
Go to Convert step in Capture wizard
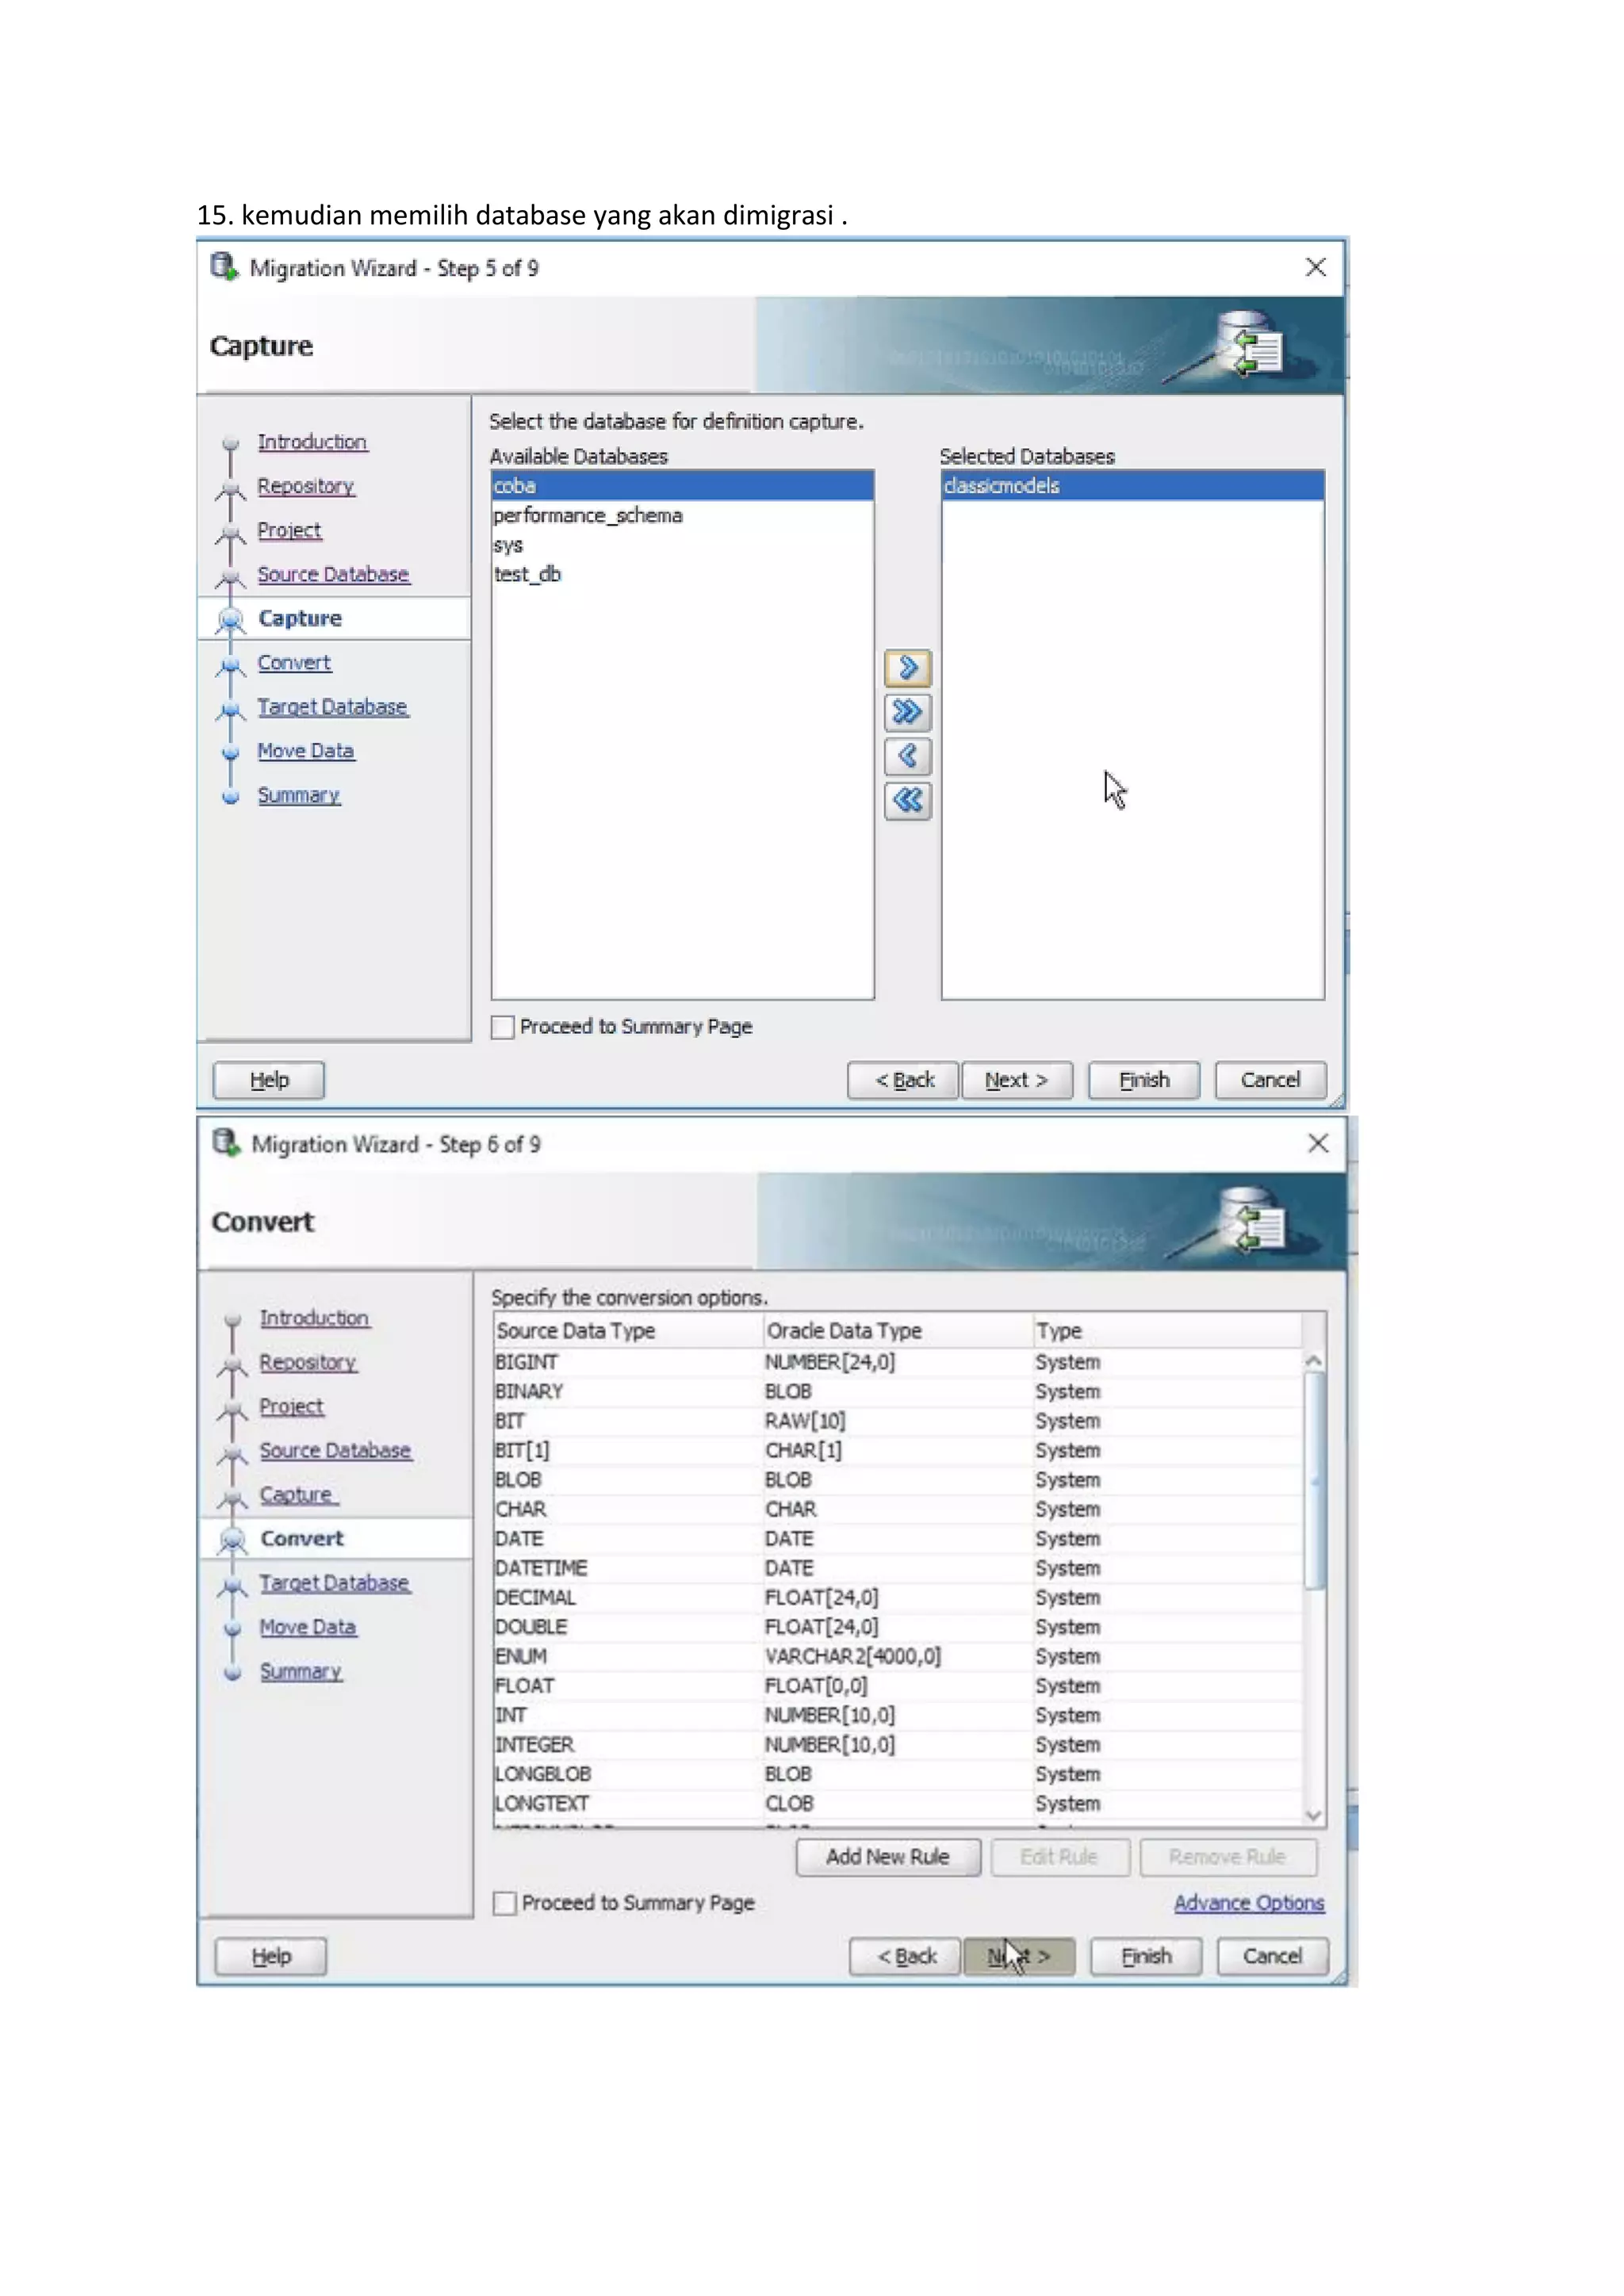click(x=294, y=662)
